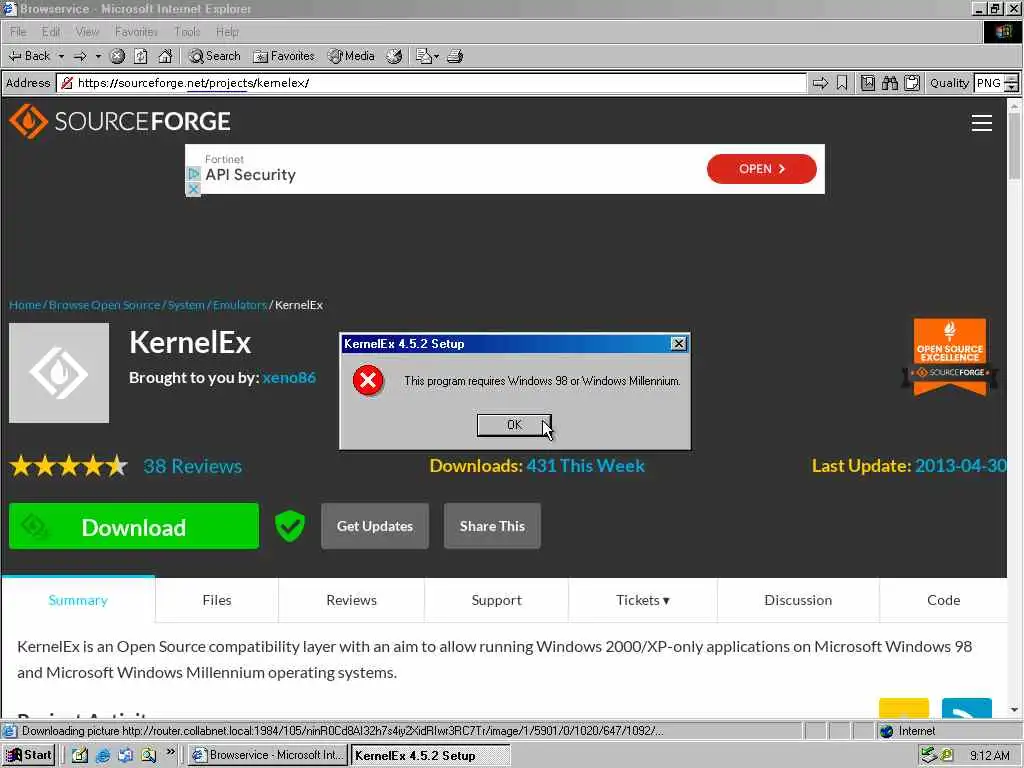Click OK in KernelEx Setup dialog
The image size is (1024, 768).
tap(514, 425)
